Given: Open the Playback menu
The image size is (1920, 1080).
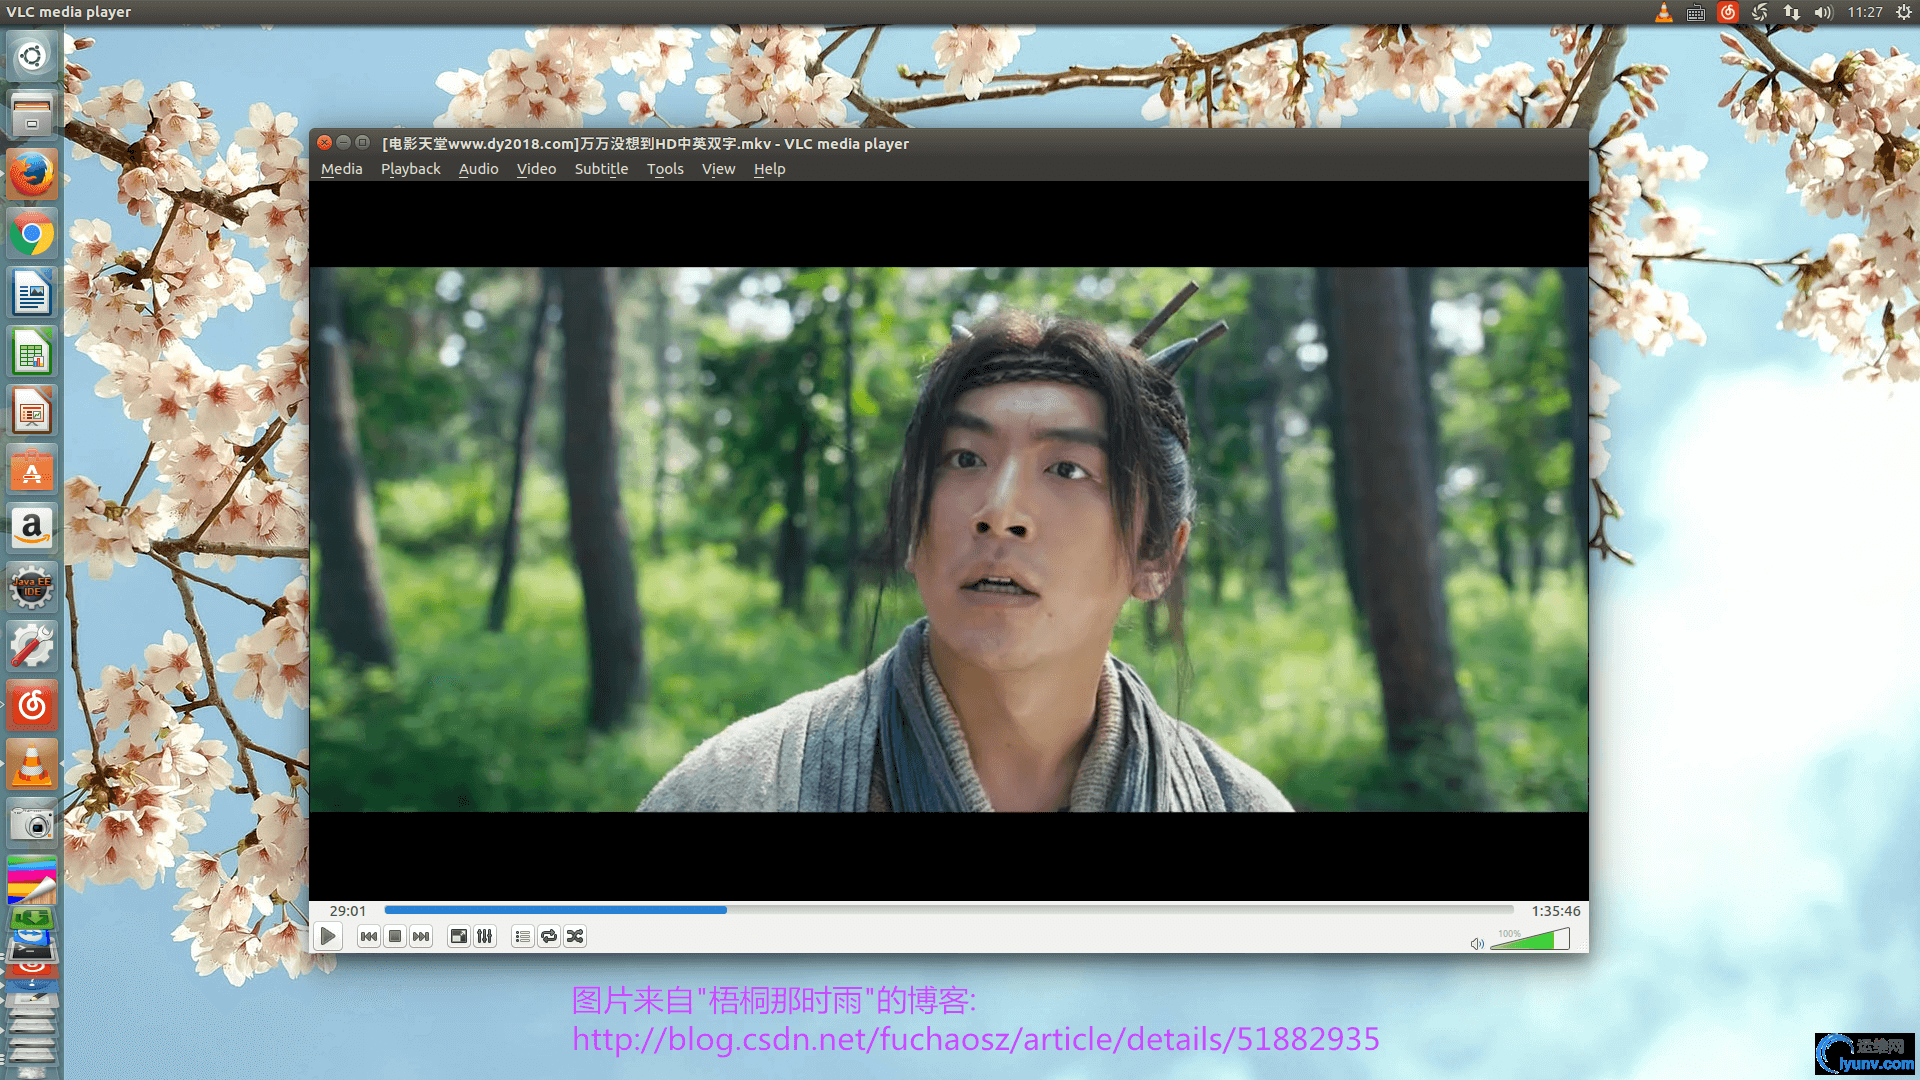Looking at the screenshot, I should click(x=411, y=169).
